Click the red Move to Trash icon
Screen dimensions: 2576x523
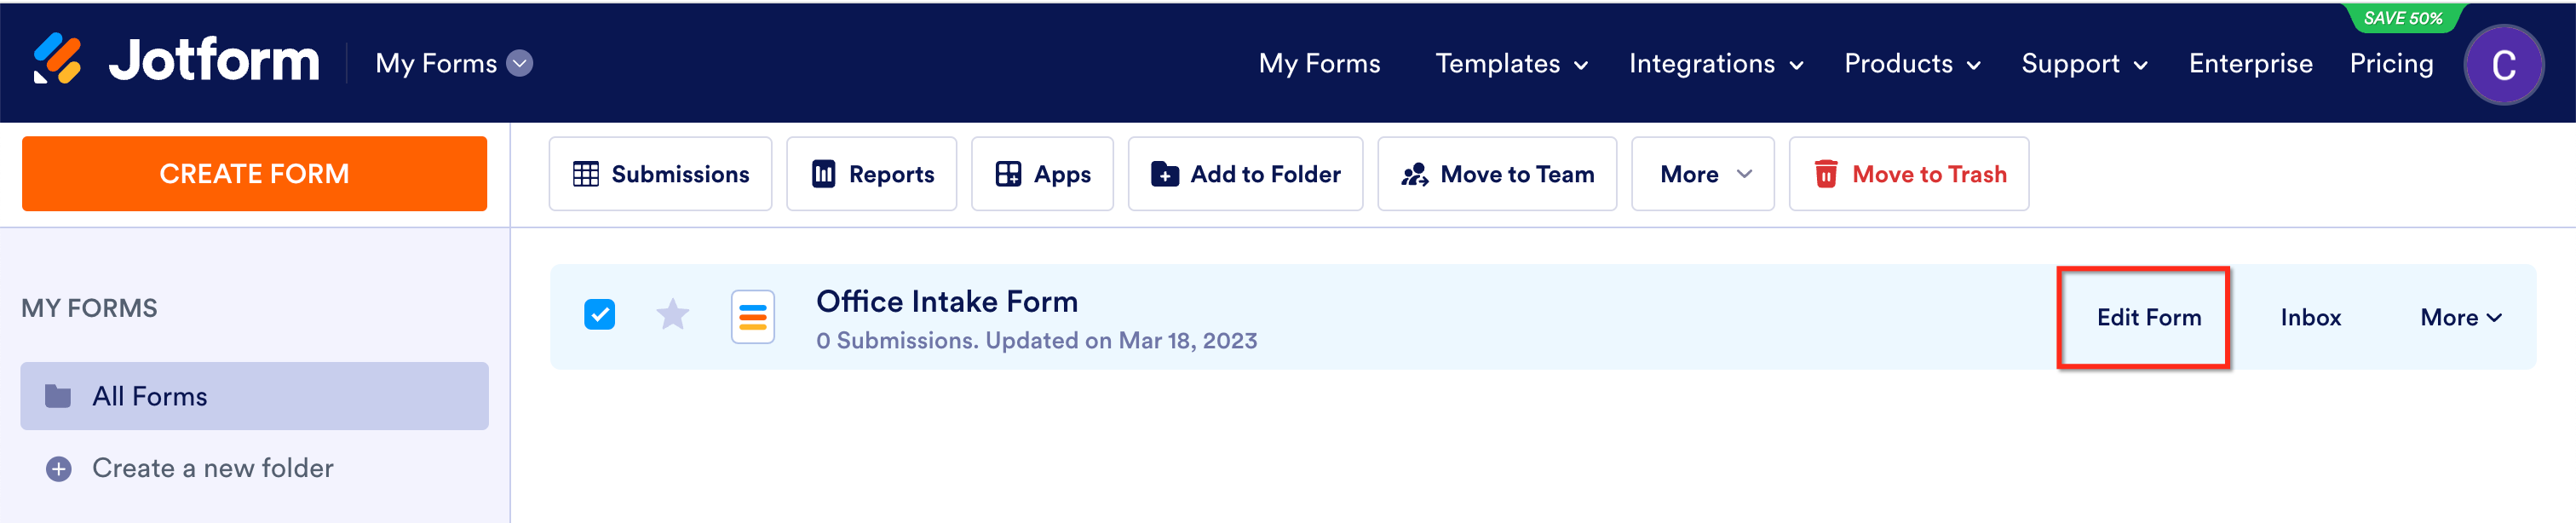(x=1825, y=174)
